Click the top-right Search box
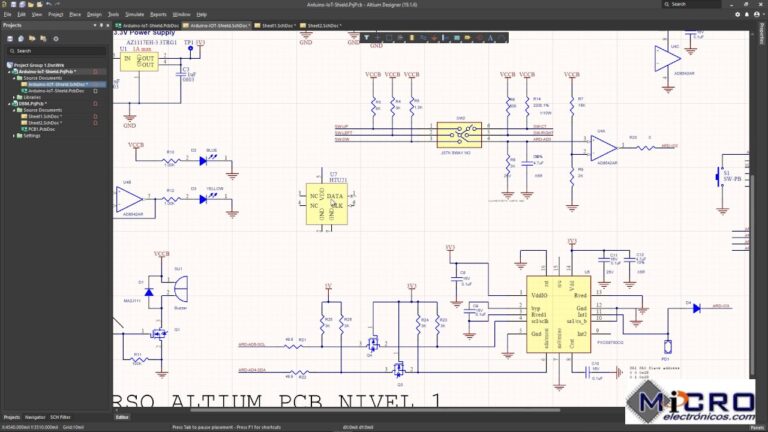 [692, 4]
